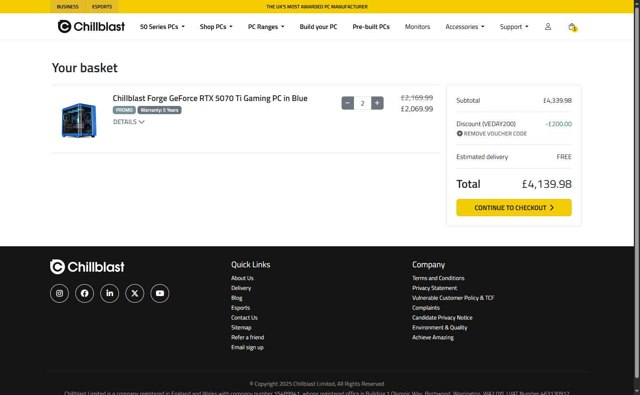
Task: Go to Monitors page
Action: (417, 27)
